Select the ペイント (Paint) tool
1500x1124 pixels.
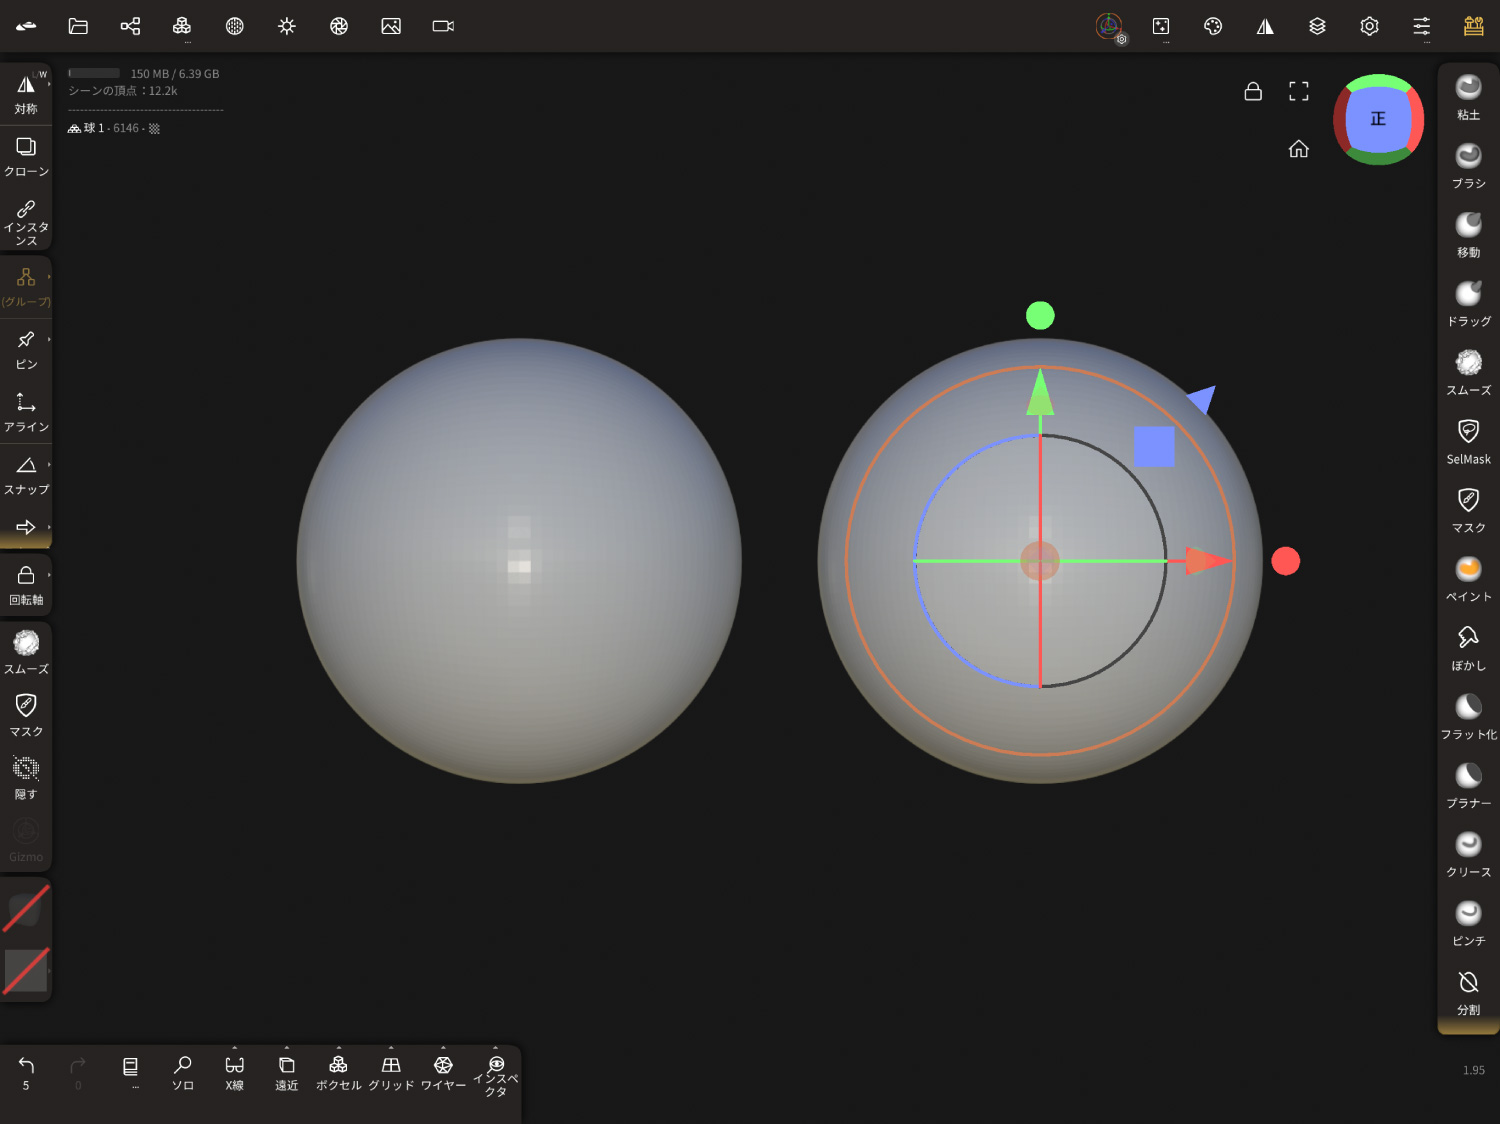tap(1468, 579)
